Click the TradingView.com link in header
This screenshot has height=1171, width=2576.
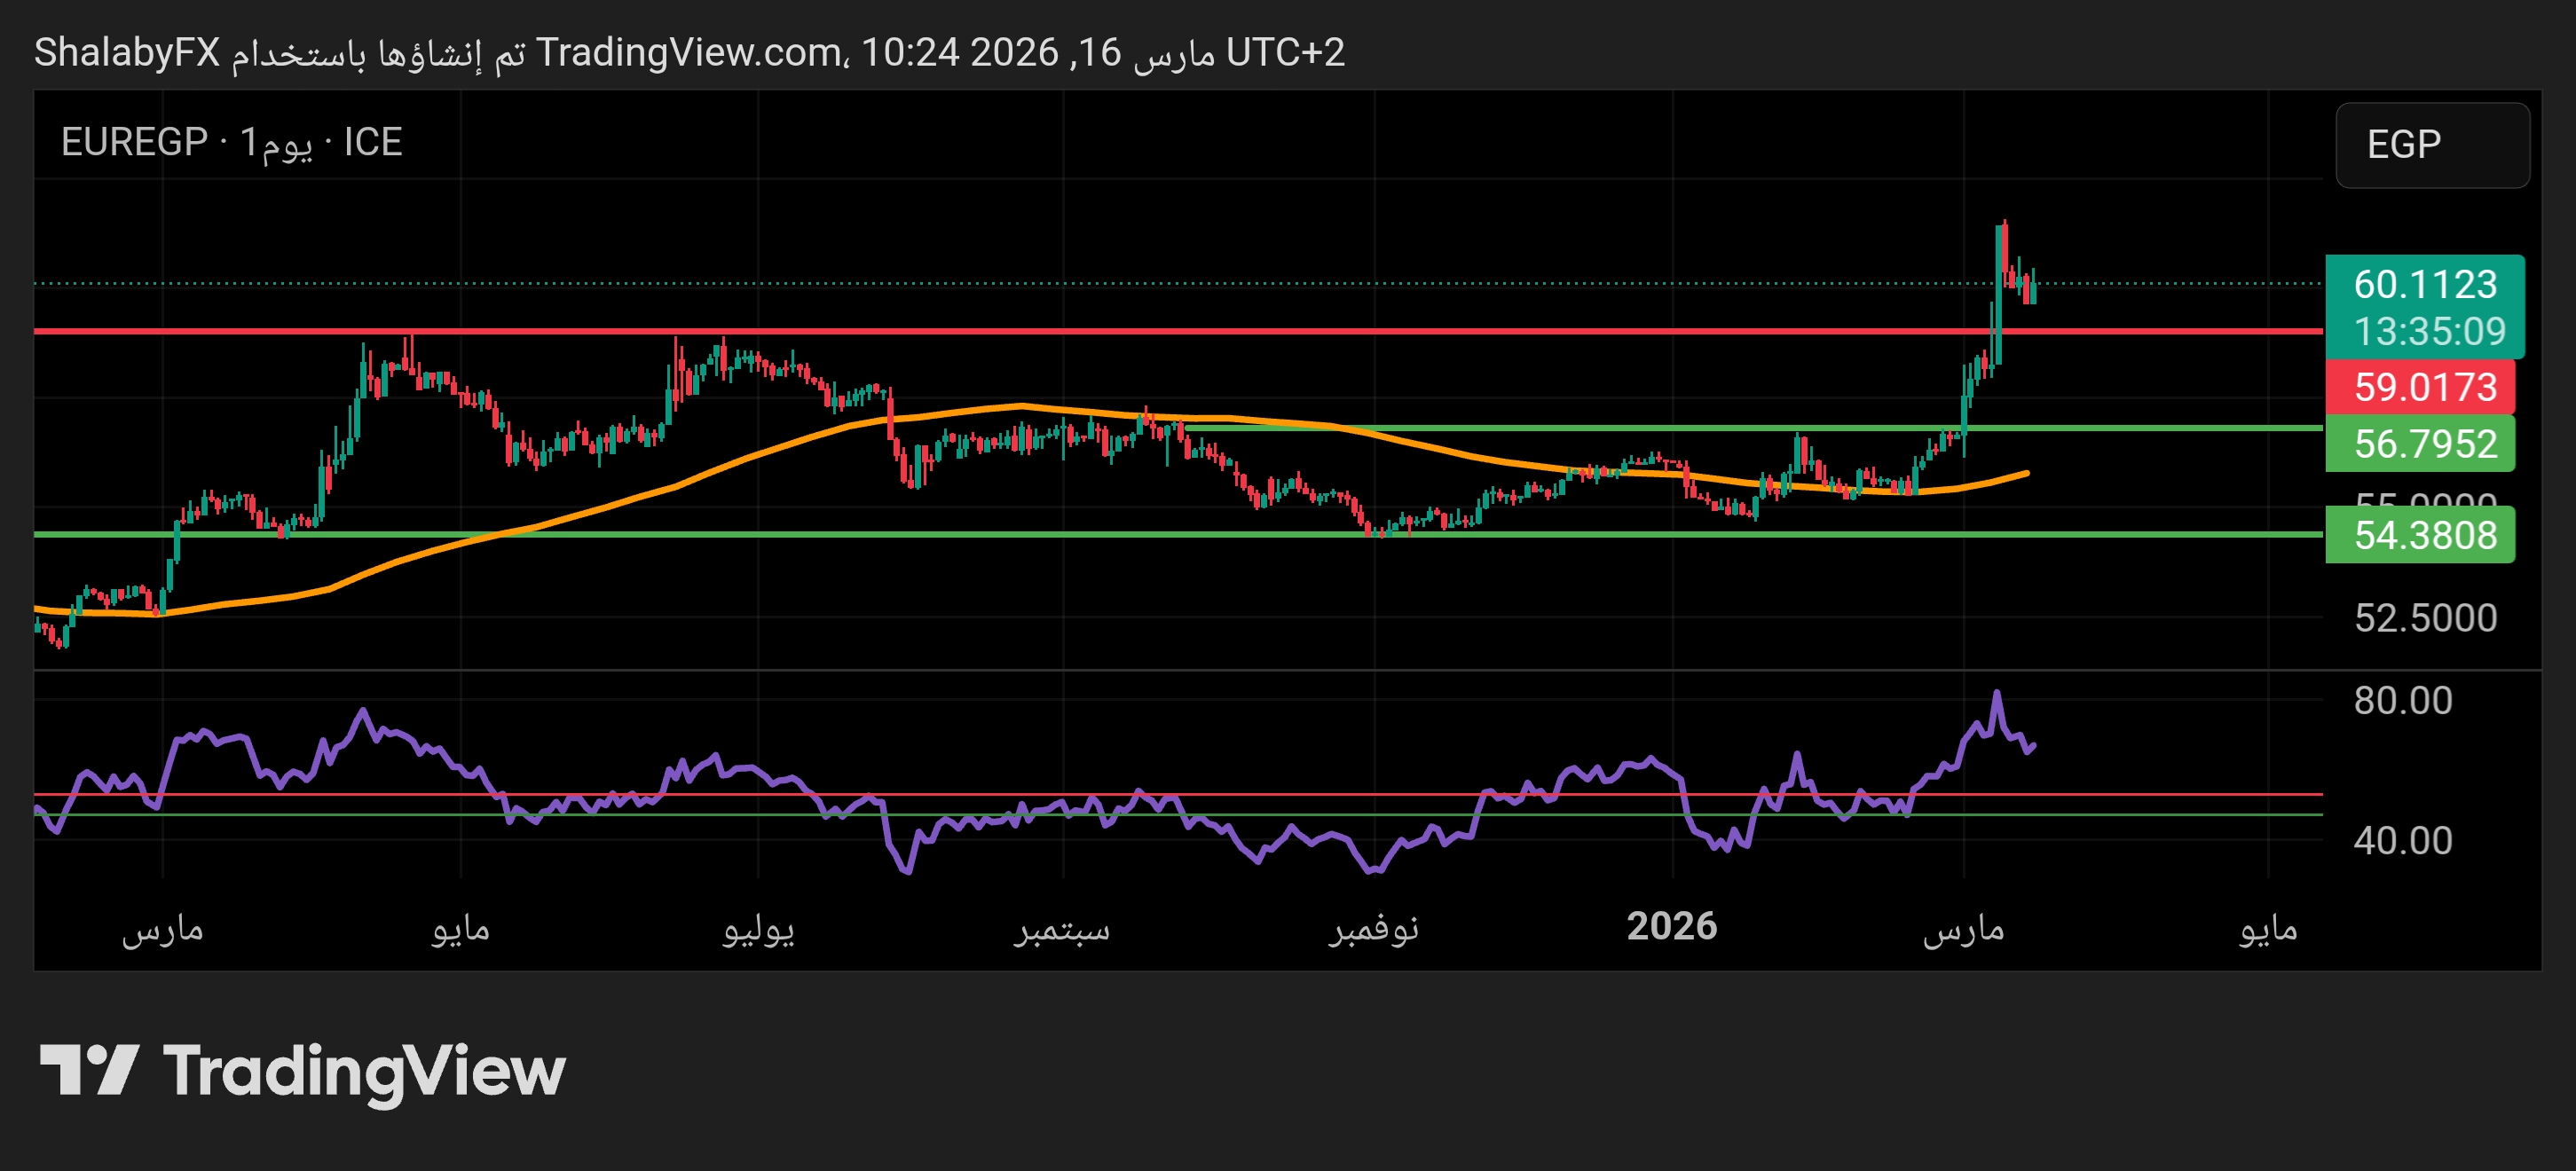coord(688,52)
